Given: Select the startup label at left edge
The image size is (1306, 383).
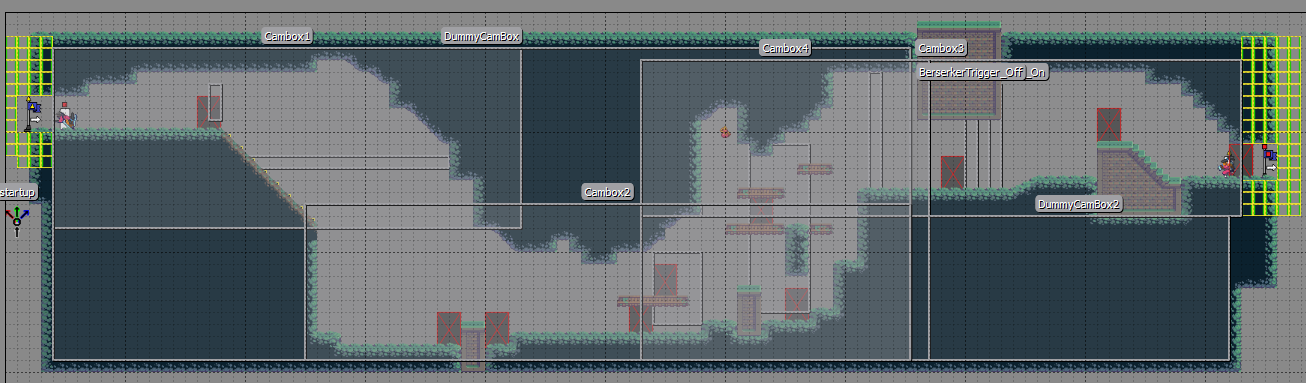Looking at the screenshot, I should coord(18,192).
